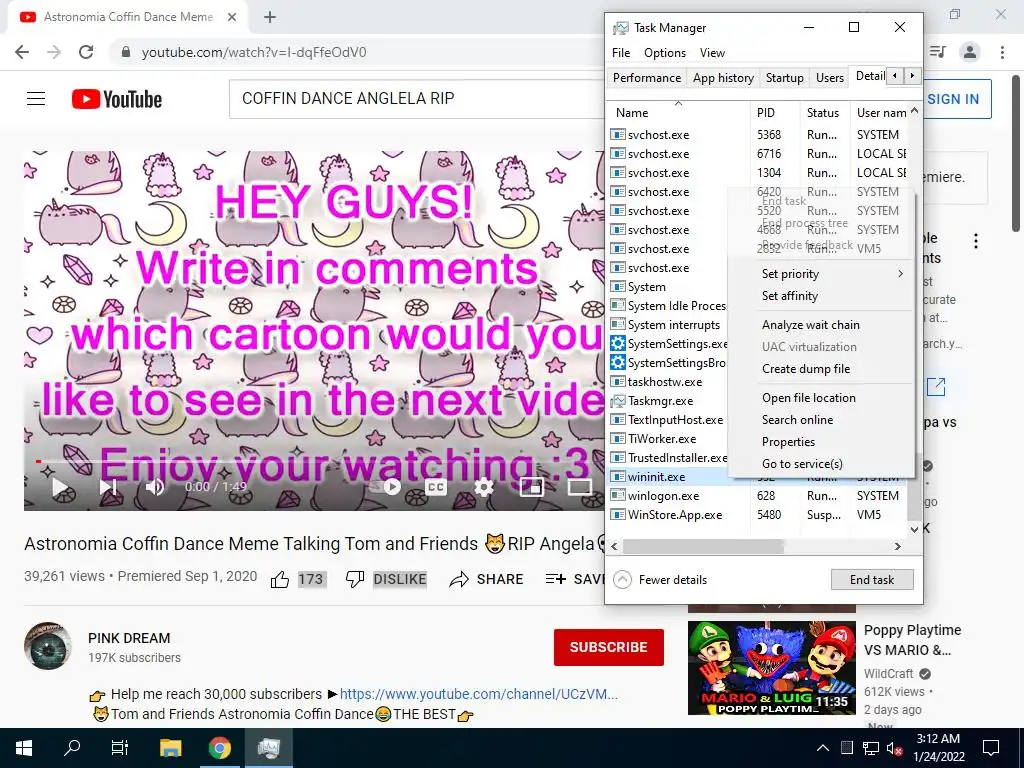Image resolution: width=1024 pixels, height=768 pixels.
Task: Open Chrome profile avatar icon
Action: [970, 52]
